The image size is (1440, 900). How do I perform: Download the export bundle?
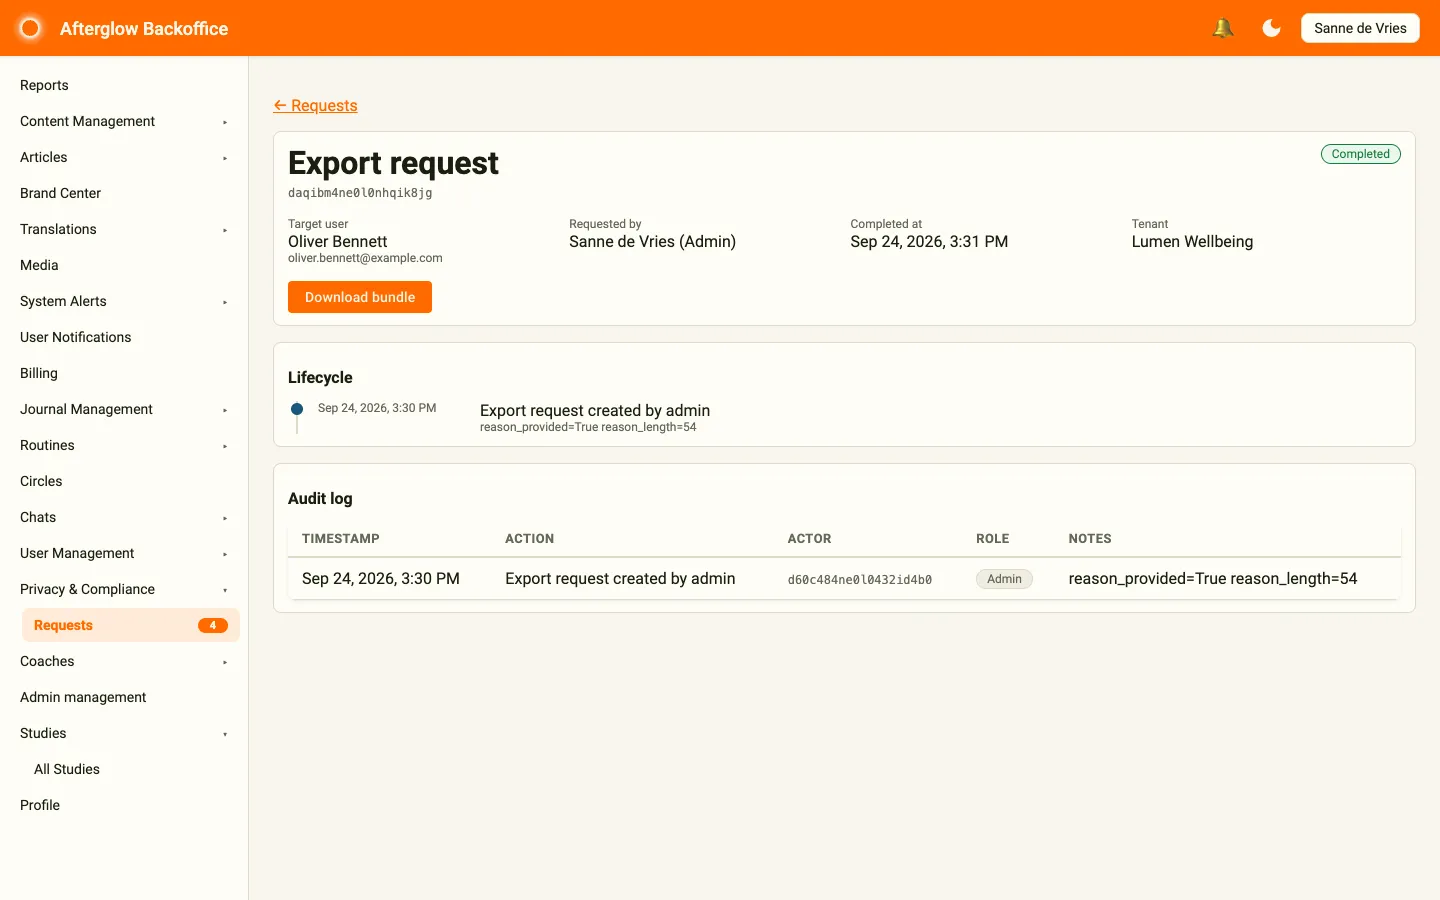pos(360,297)
